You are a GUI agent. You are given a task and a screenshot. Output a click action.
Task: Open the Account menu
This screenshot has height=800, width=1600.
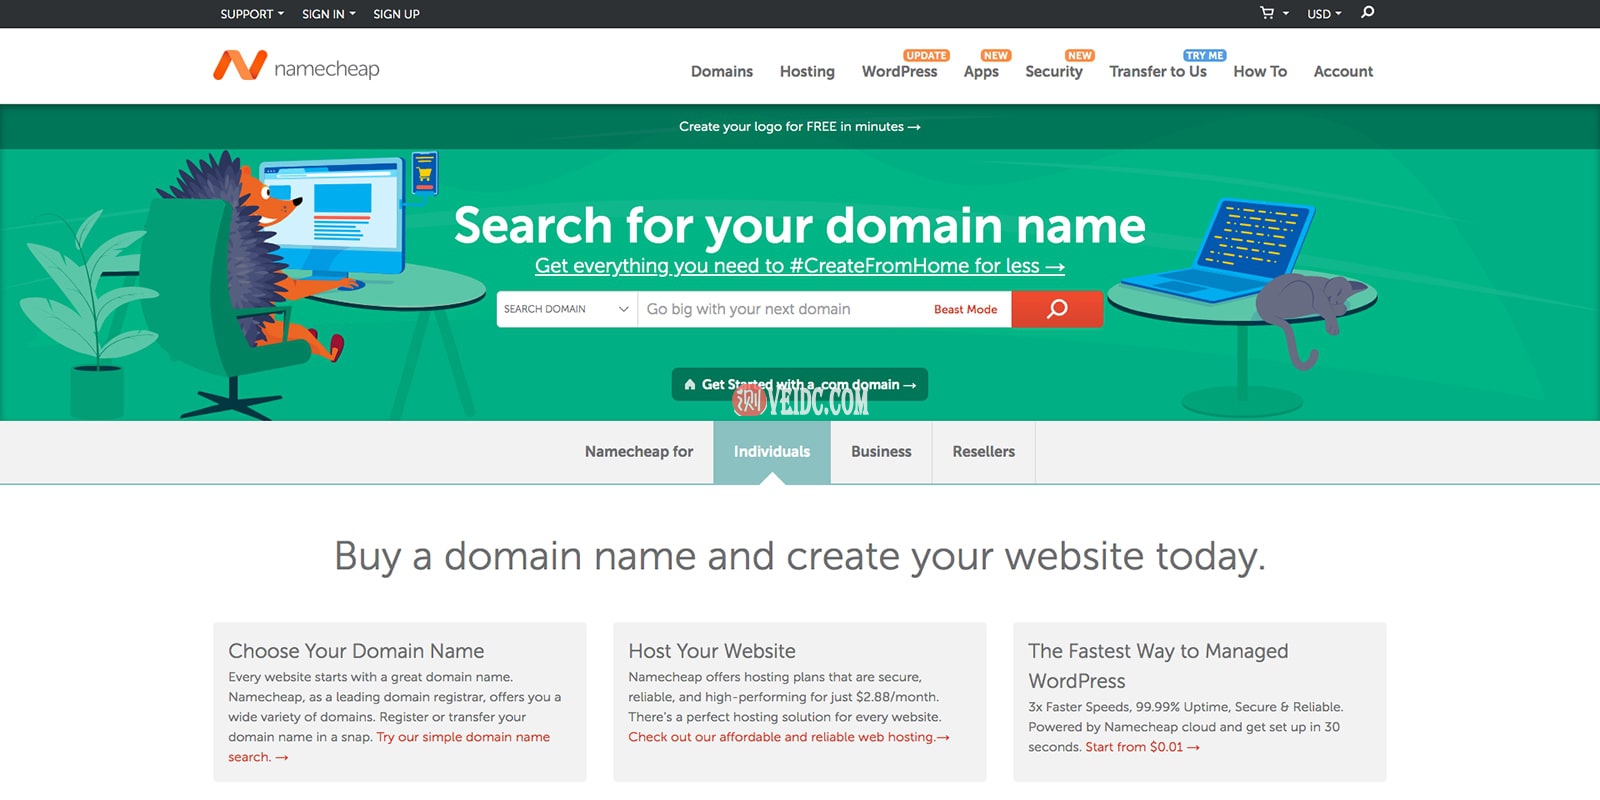[1343, 71]
